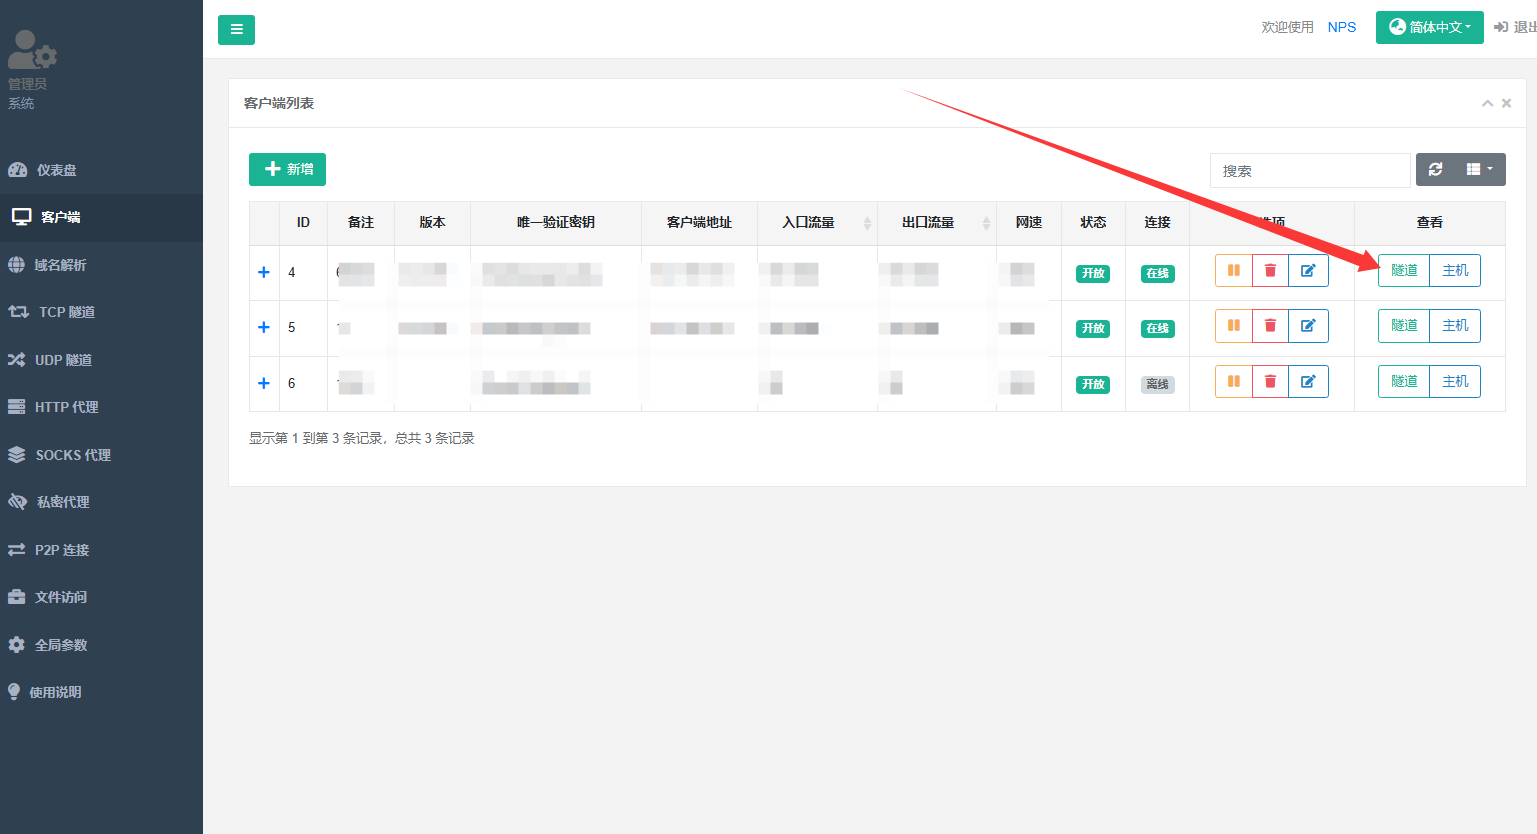
Task: Pause the client with ID 6
Action: [1233, 382]
